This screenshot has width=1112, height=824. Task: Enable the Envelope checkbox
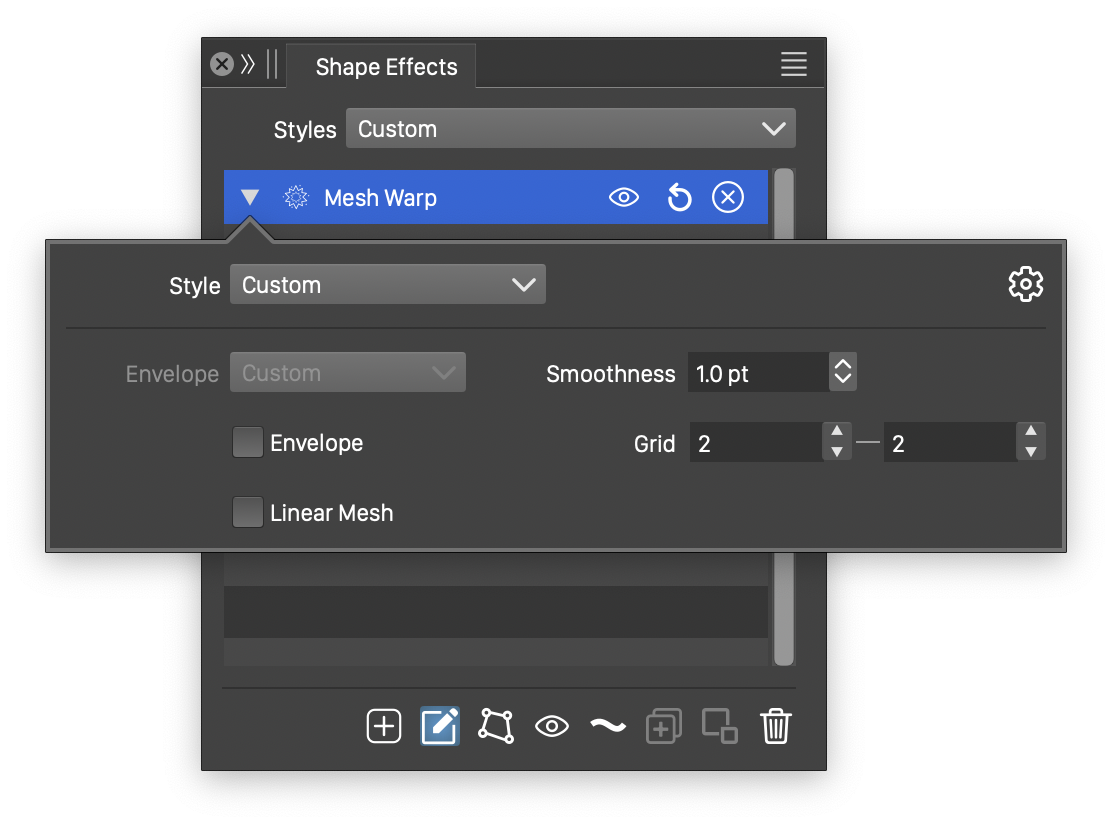pyautogui.click(x=247, y=443)
